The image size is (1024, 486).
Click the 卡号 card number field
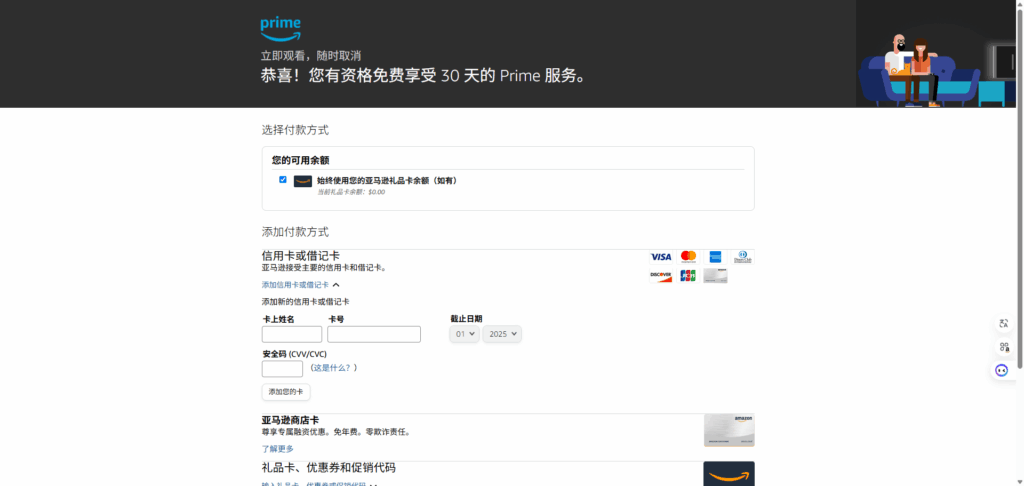tap(374, 334)
